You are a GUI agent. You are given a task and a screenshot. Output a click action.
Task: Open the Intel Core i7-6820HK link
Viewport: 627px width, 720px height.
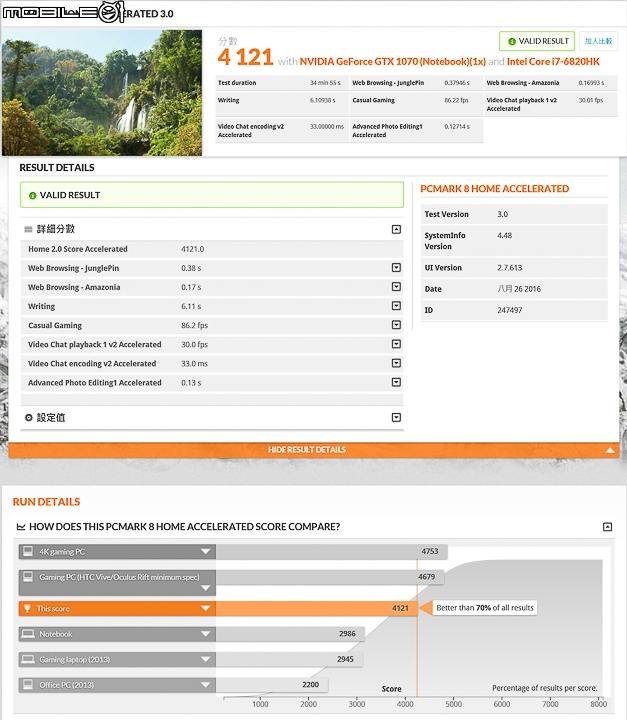pyautogui.click(x=553, y=62)
